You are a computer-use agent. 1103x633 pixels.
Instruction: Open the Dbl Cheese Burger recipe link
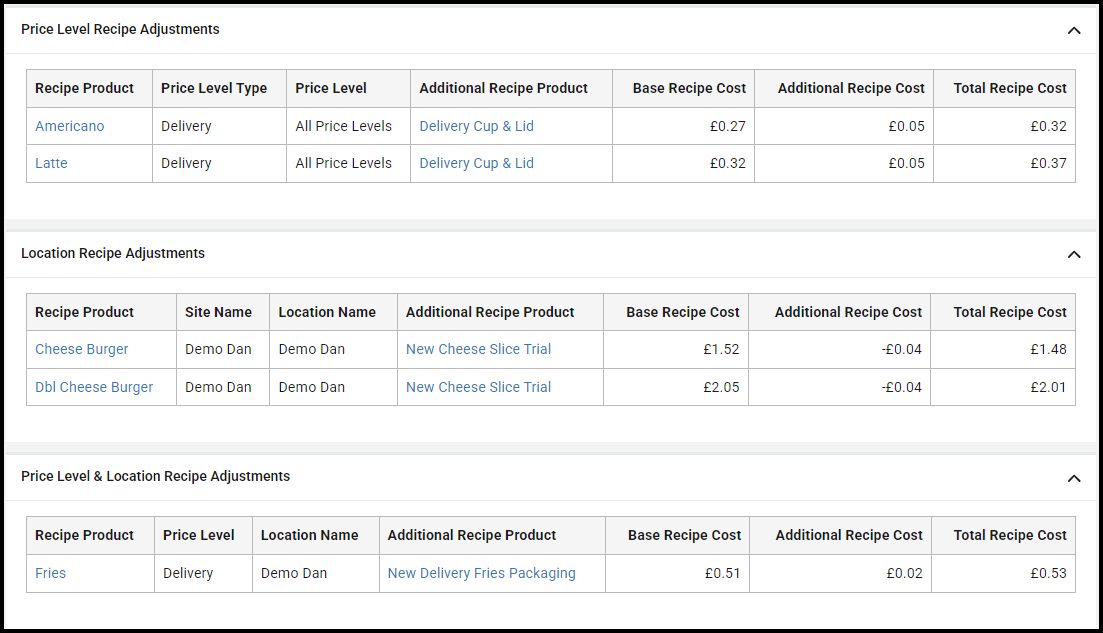pyautogui.click(x=94, y=387)
